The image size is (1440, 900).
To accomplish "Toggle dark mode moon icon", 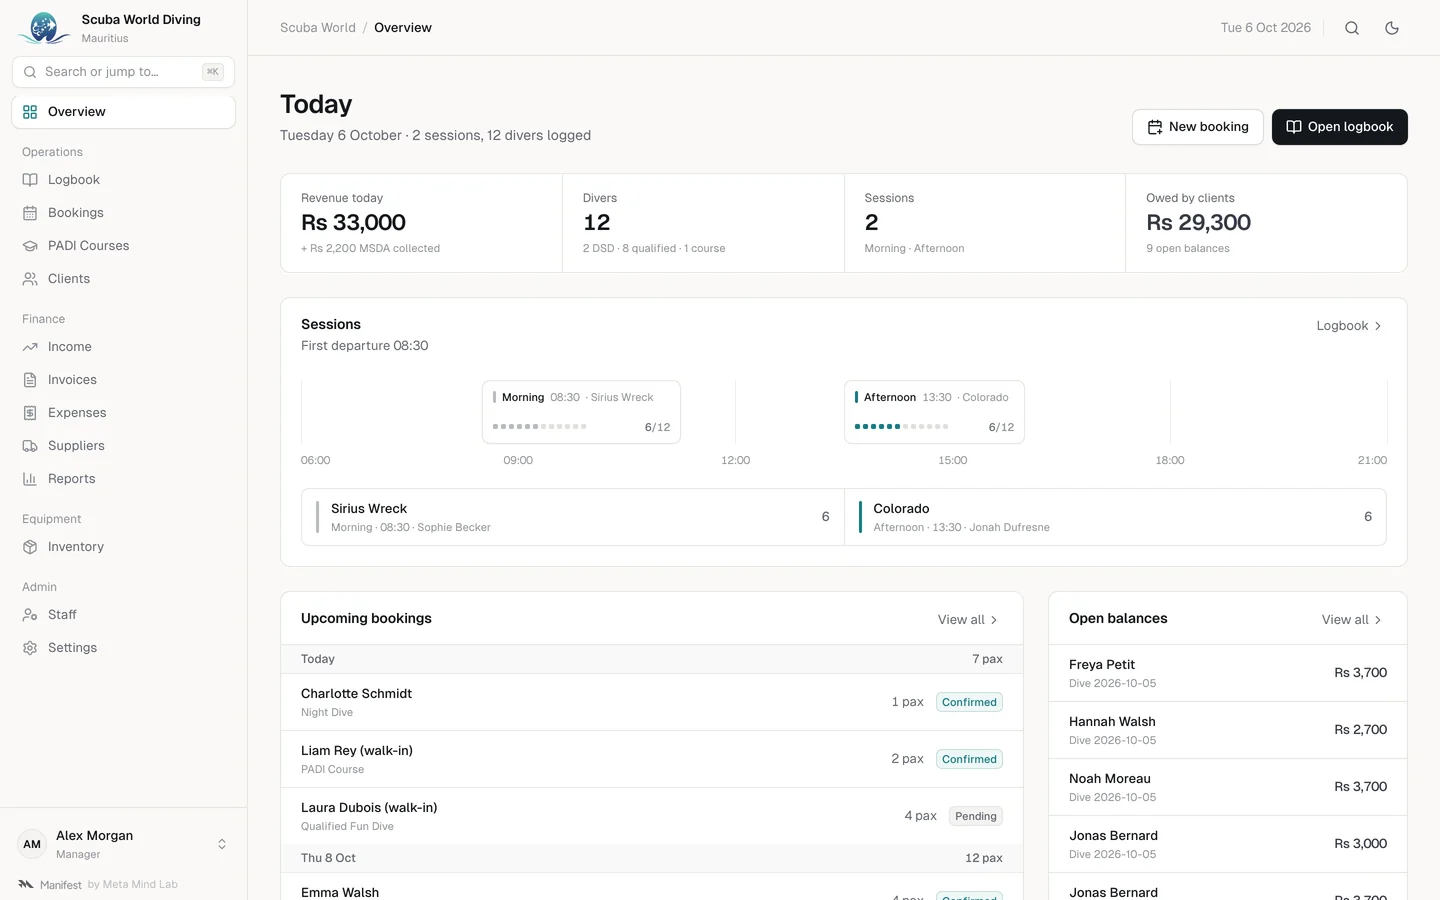I will [x=1392, y=28].
